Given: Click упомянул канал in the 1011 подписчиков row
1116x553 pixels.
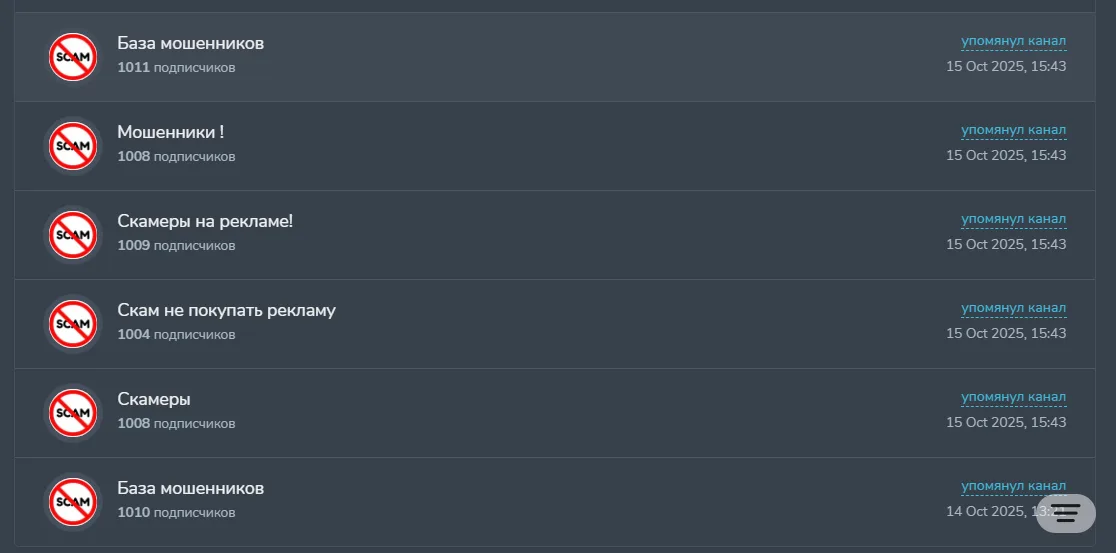Looking at the screenshot, I should pyautogui.click(x=1014, y=41).
